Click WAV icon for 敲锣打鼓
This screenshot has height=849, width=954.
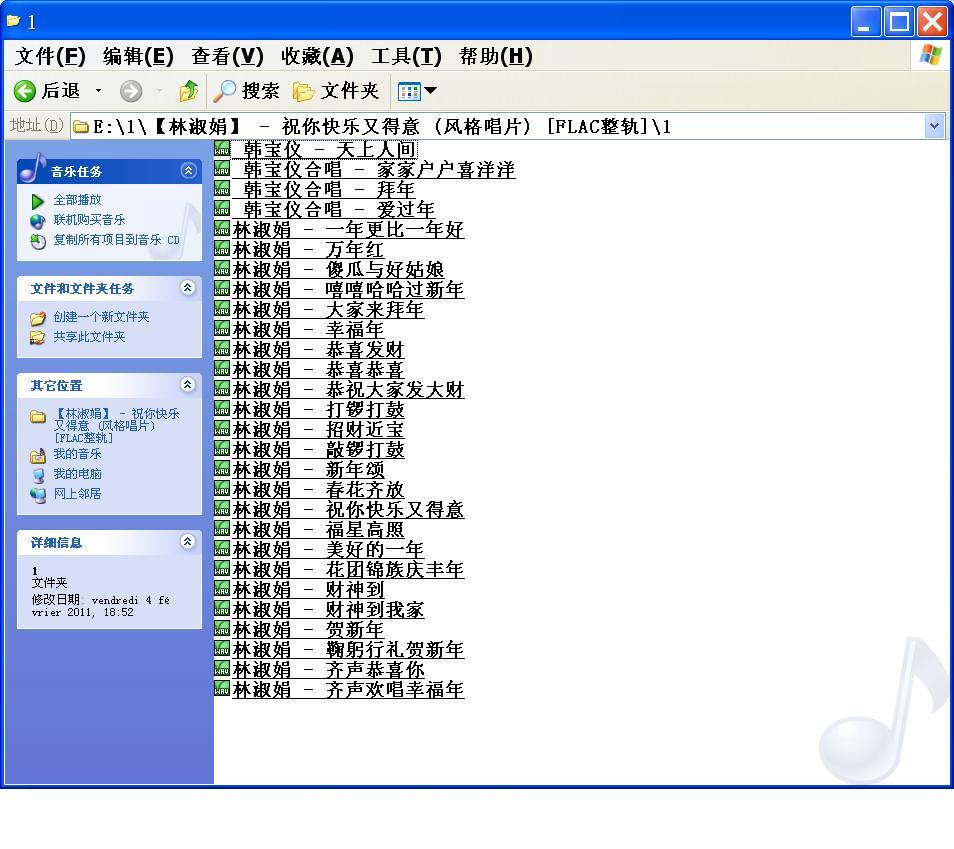222,450
